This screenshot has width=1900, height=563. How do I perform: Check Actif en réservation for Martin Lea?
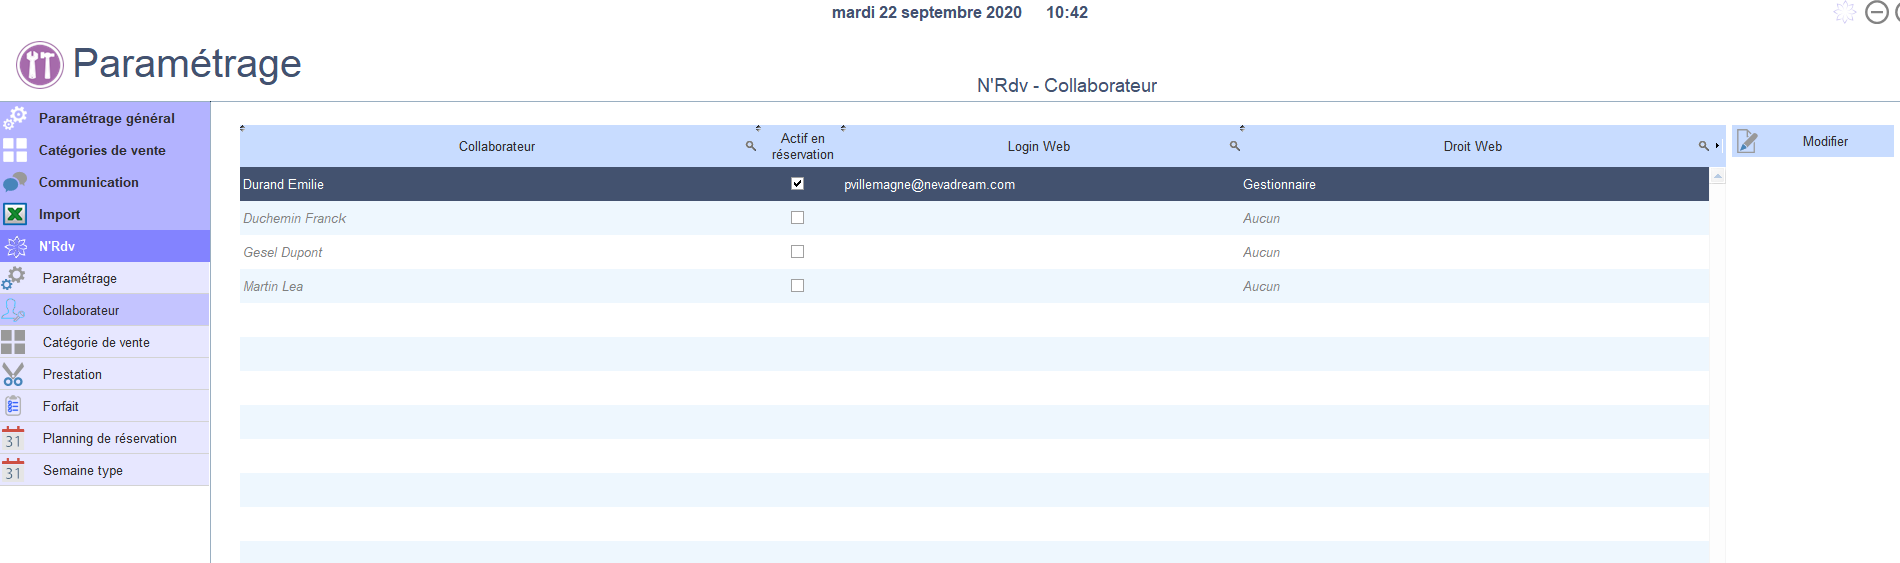point(797,285)
